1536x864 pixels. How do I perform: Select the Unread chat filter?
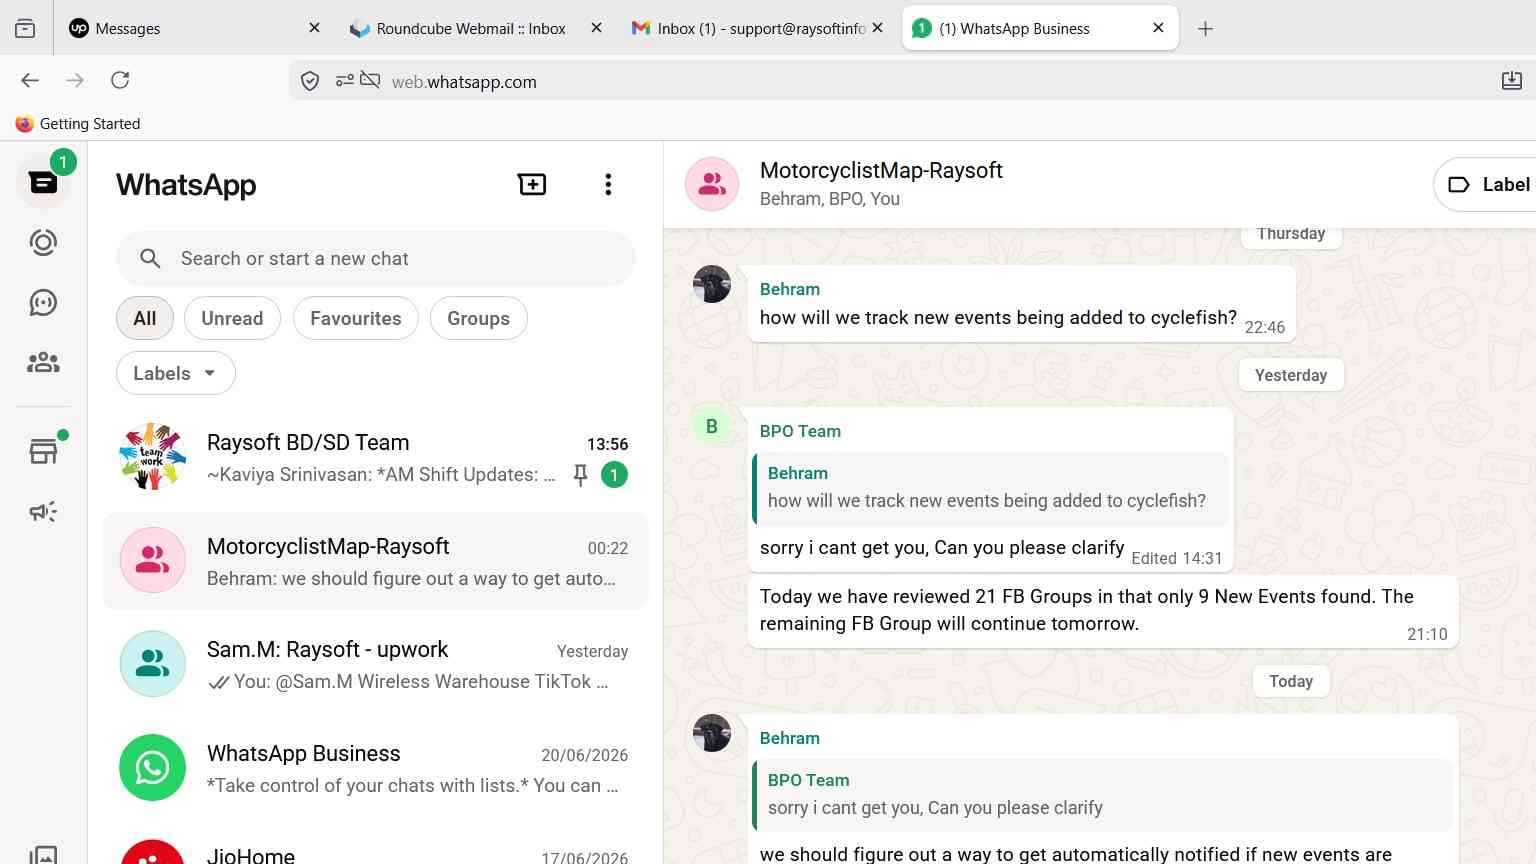point(232,318)
